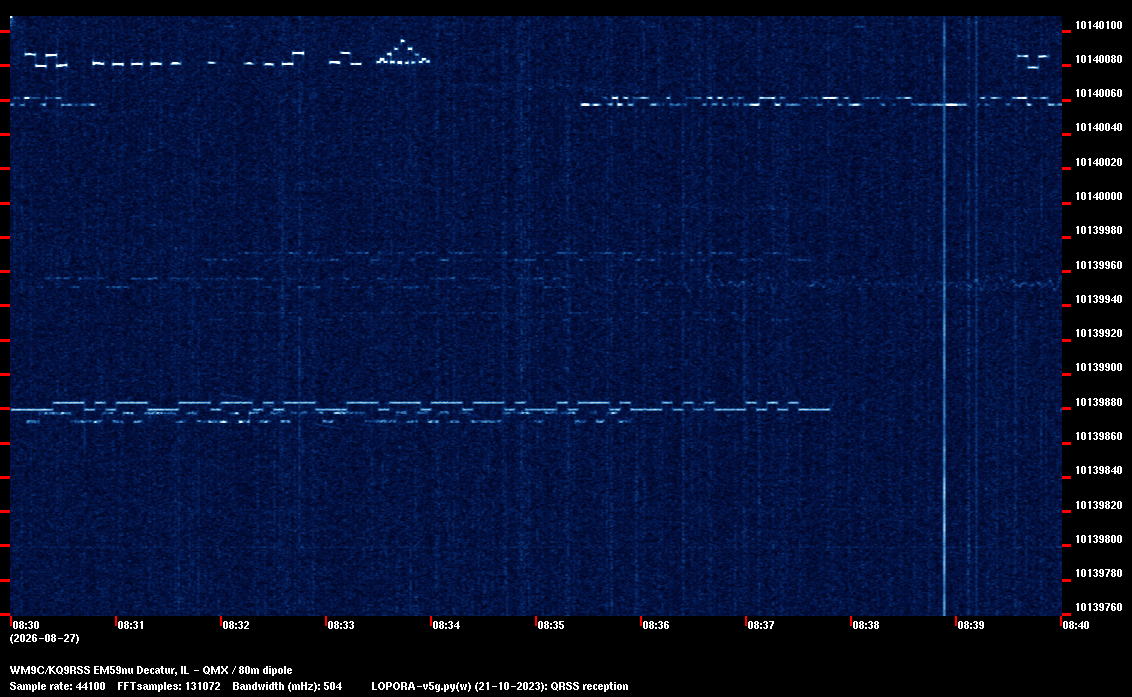Click the 10140020 frequency label
Image resolution: width=1132 pixels, height=697 pixels.
click(1099, 162)
